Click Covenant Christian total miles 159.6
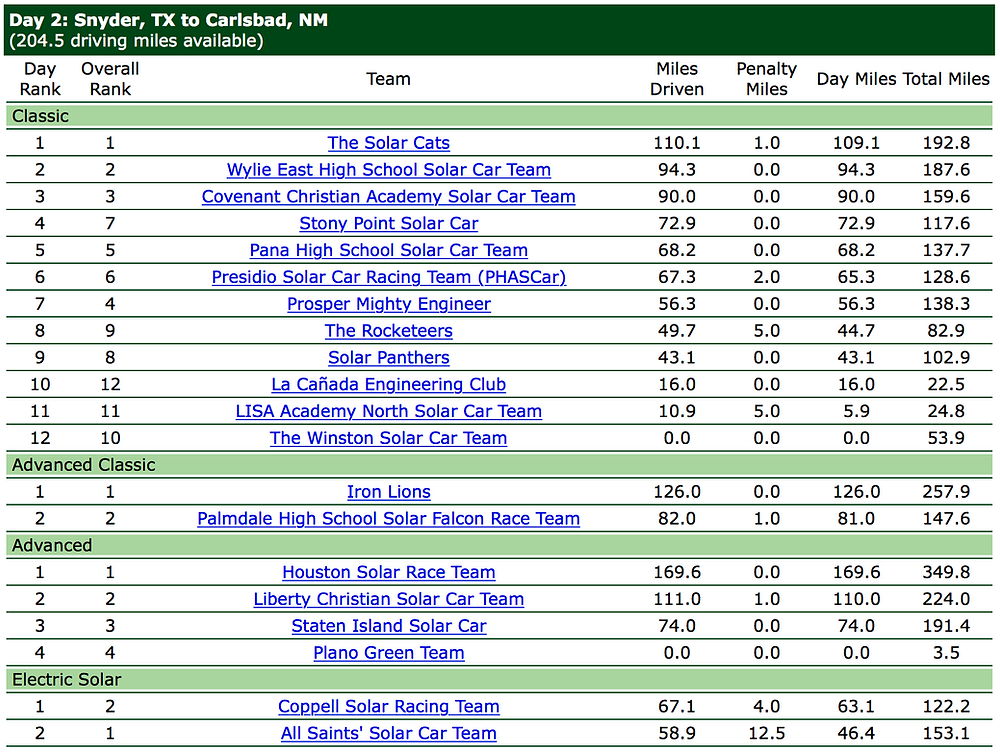The height and width of the screenshot is (755, 1000). point(946,196)
